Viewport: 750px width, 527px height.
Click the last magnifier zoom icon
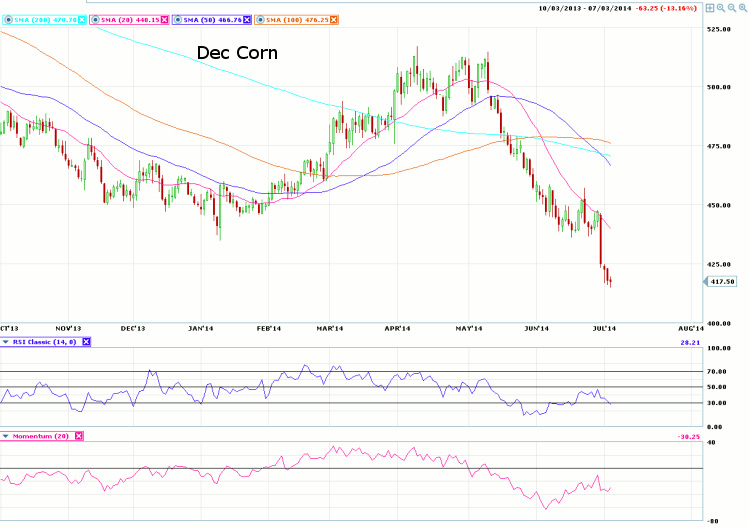[741, 7]
